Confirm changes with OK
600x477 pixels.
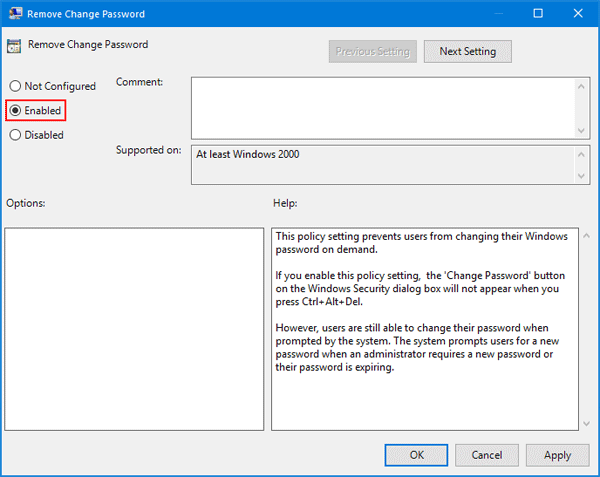(416, 455)
